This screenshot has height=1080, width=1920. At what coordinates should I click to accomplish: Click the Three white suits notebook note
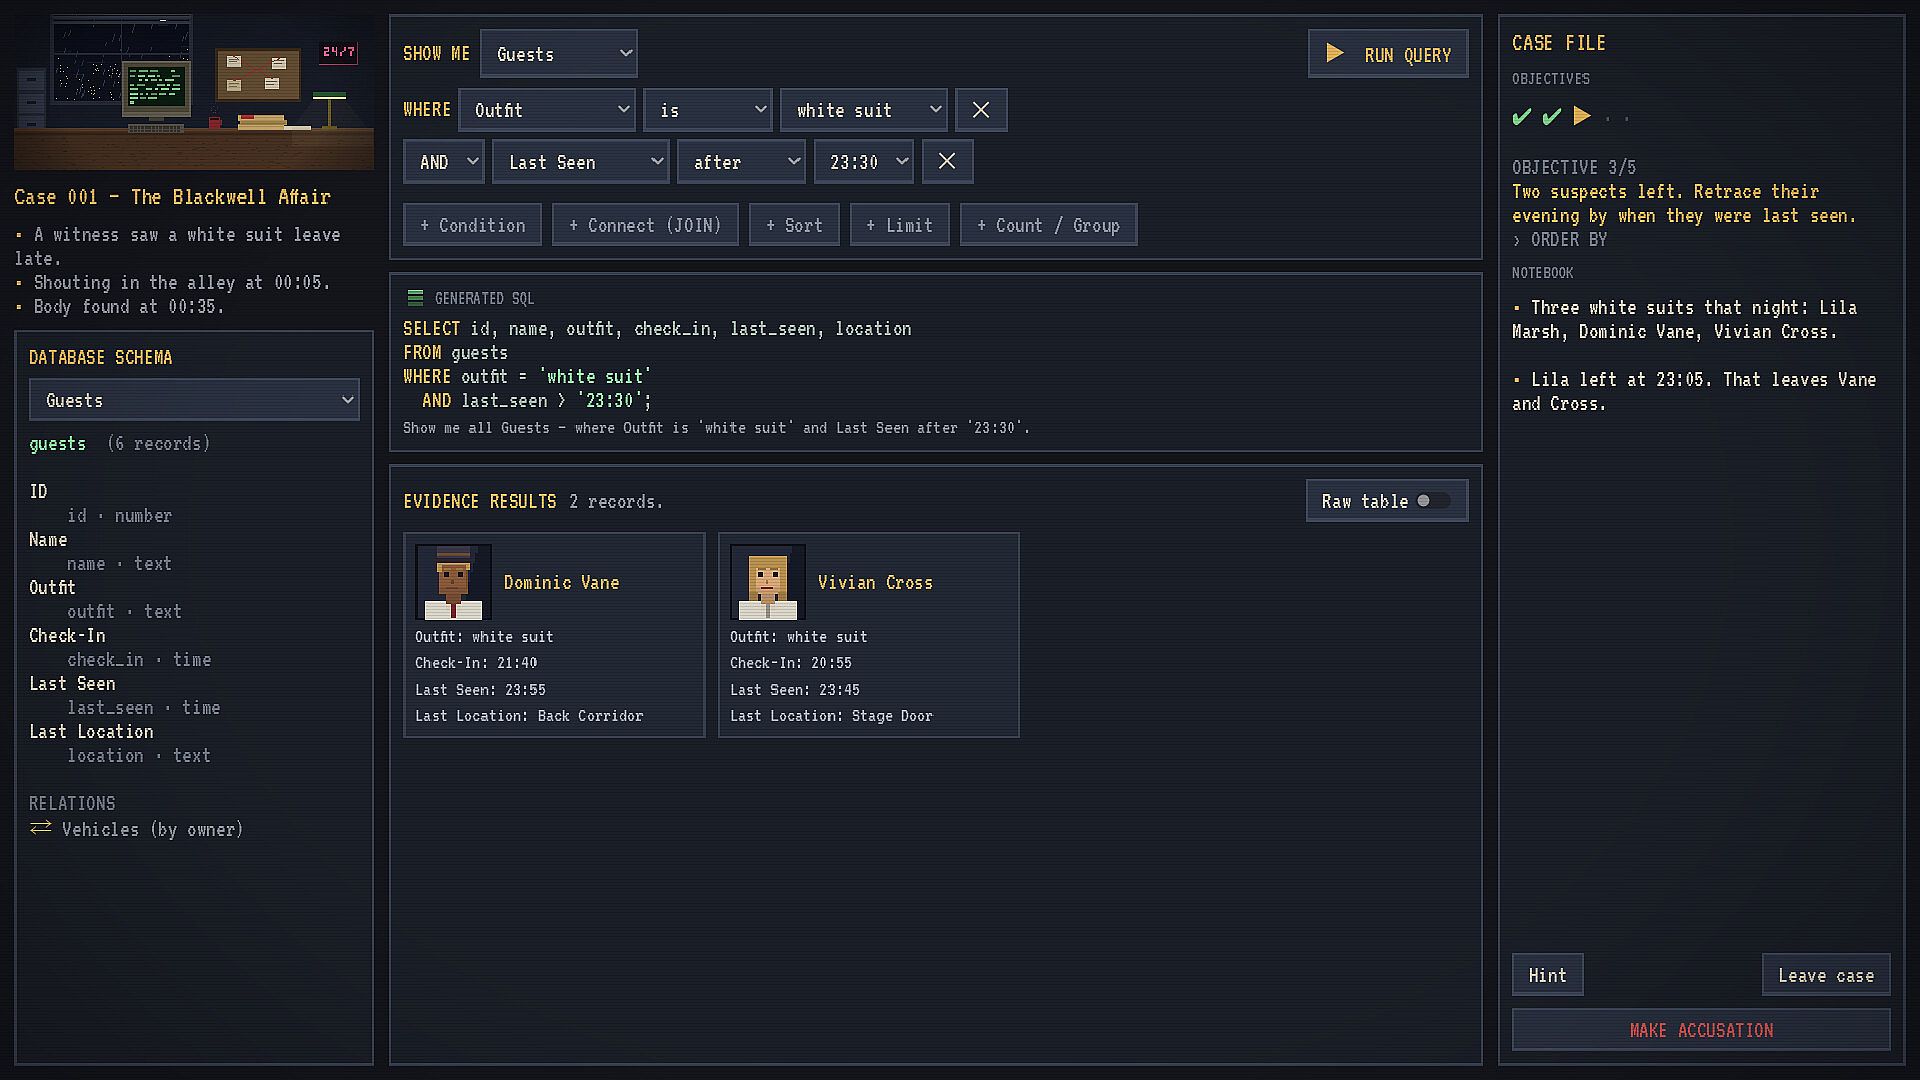point(1685,320)
